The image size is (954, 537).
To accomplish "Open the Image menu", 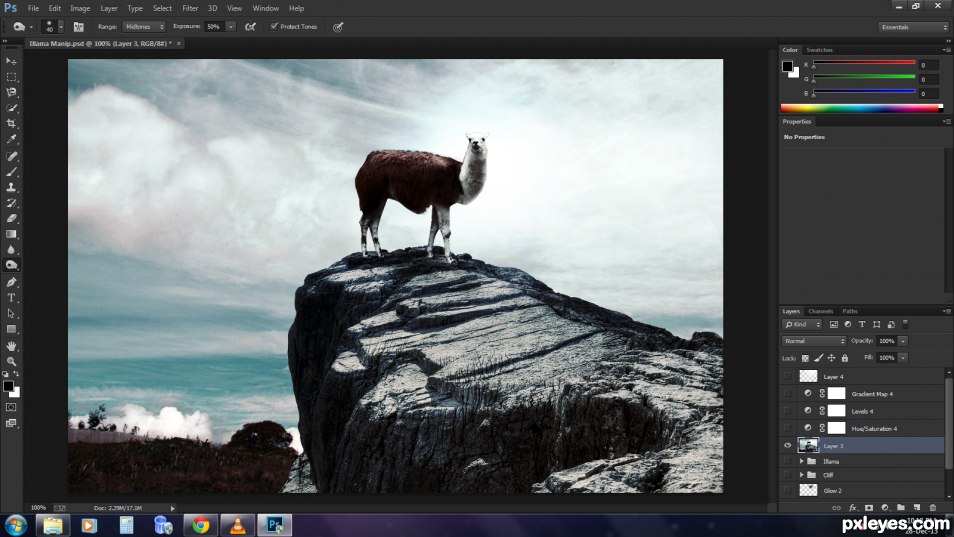I will coord(80,8).
